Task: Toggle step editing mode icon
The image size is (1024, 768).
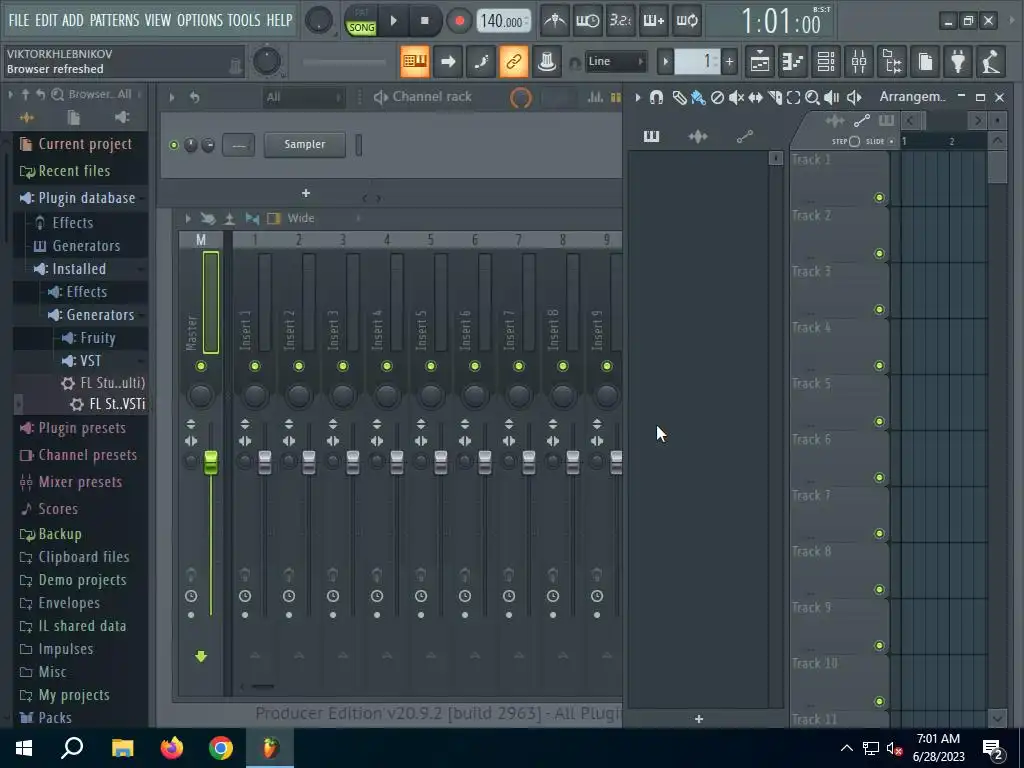Action: (x=481, y=61)
